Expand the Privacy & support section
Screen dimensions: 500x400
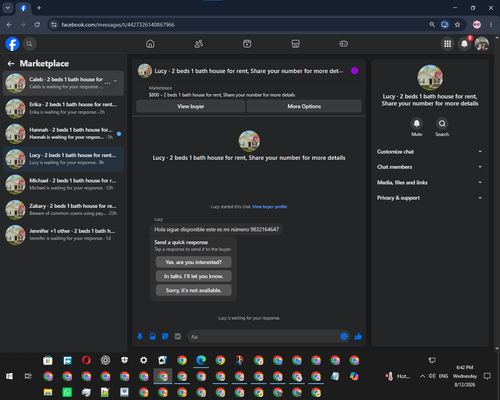(x=430, y=198)
